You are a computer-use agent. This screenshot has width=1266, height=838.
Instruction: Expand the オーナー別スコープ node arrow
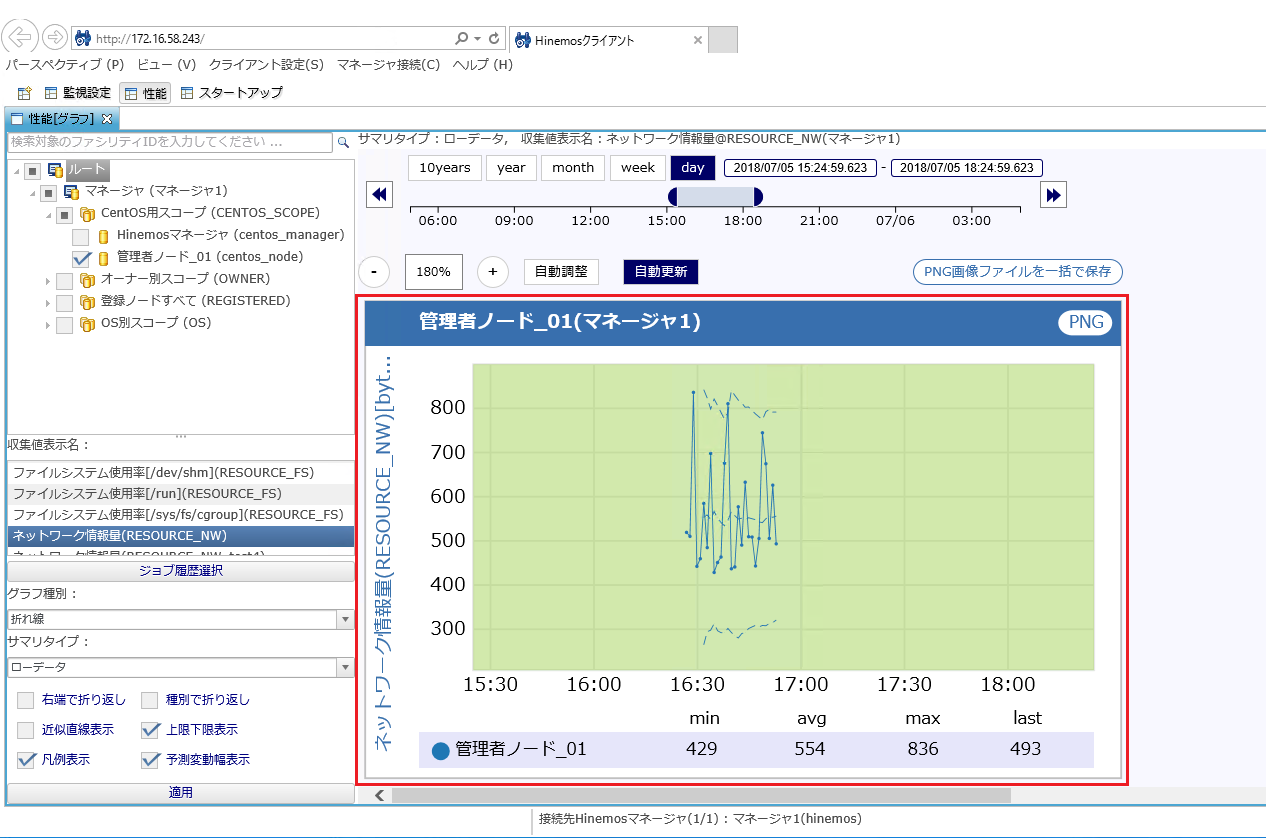tap(49, 280)
